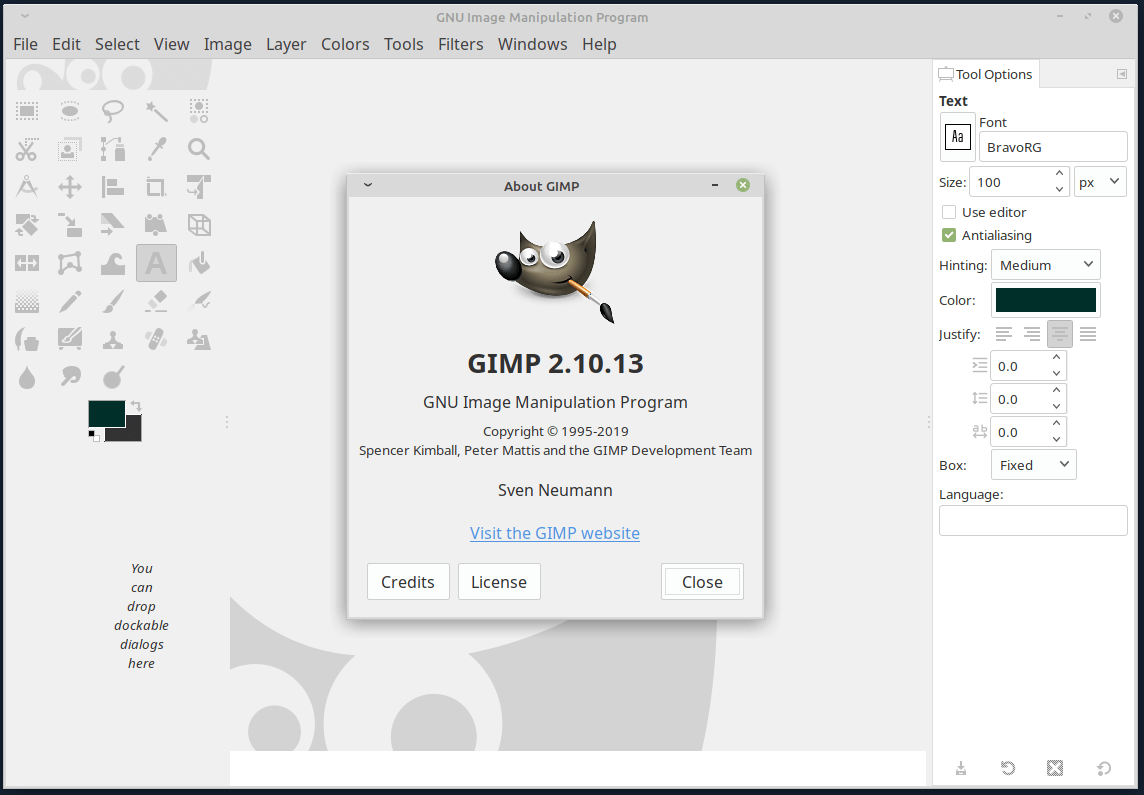Screen dimensions: 1144x795
Task: Switch to the Tool Options tab
Action: pyautogui.click(x=986, y=74)
